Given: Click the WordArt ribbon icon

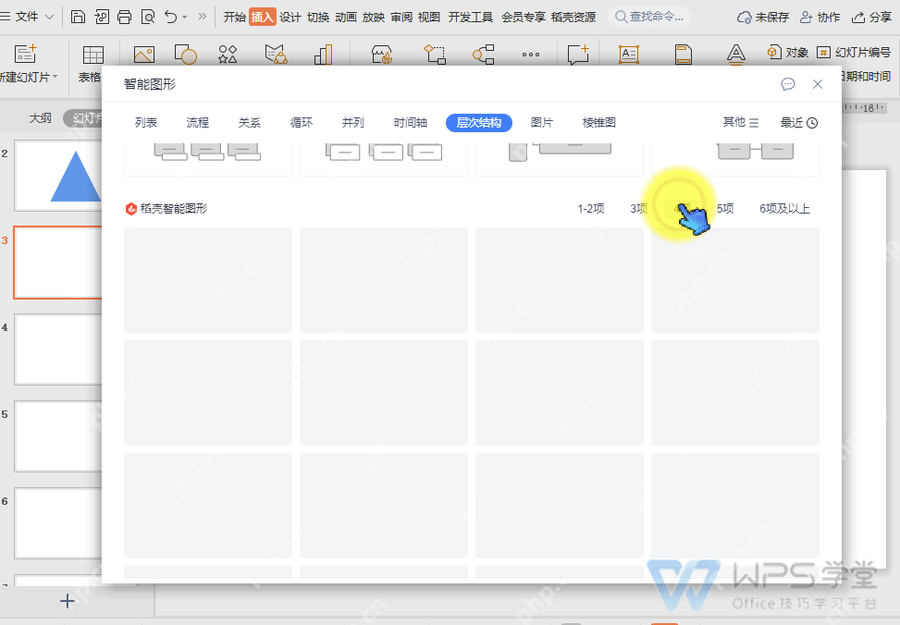Looking at the screenshot, I should pyautogui.click(x=736, y=55).
